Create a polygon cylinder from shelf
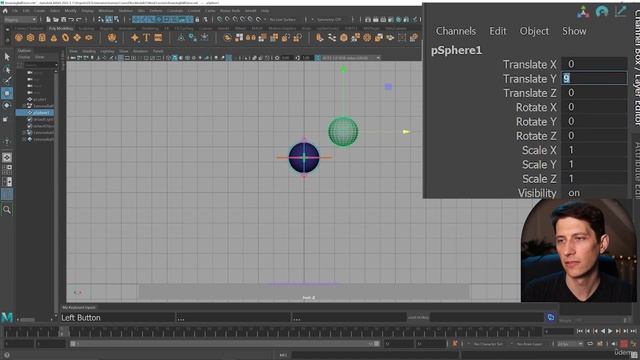The width and height of the screenshot is (640, 360). (42, 38)
